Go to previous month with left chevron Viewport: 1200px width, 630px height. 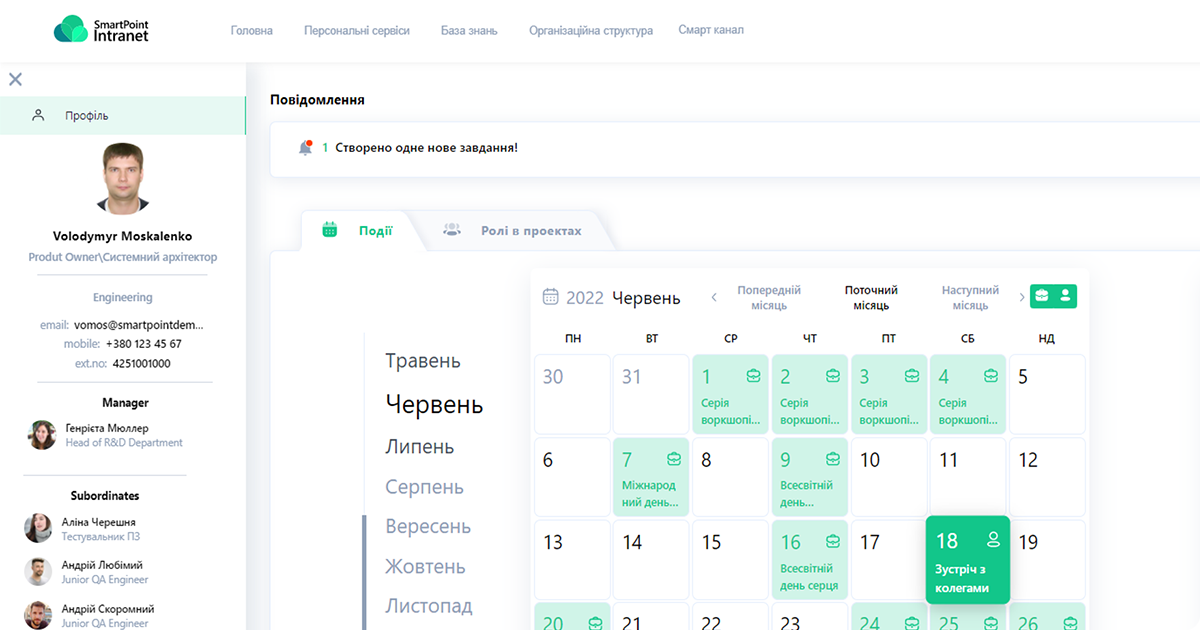point(714,297)
